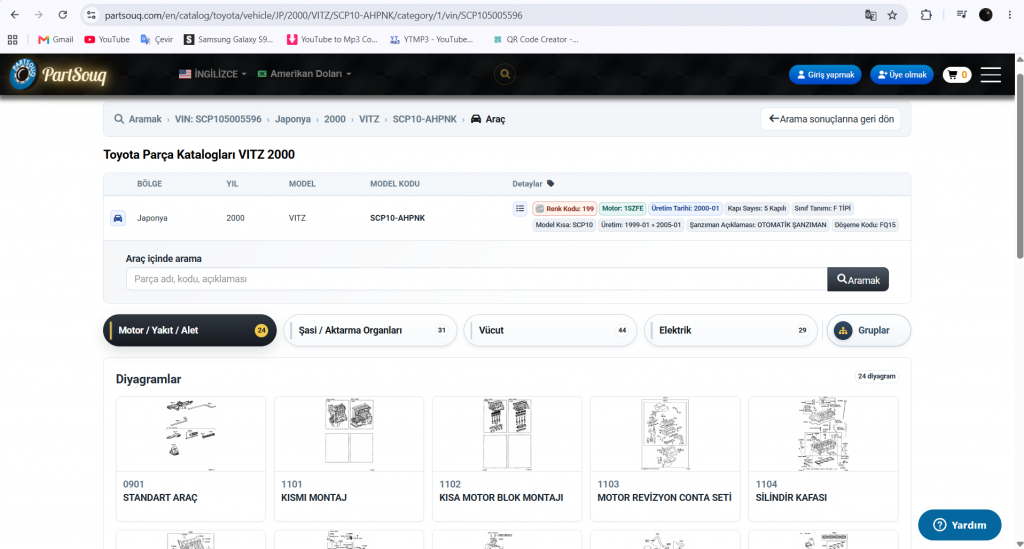This screenshot has width=1024, height=549.
Task: Click the PartSouq logo
Action: pos(58,74)
